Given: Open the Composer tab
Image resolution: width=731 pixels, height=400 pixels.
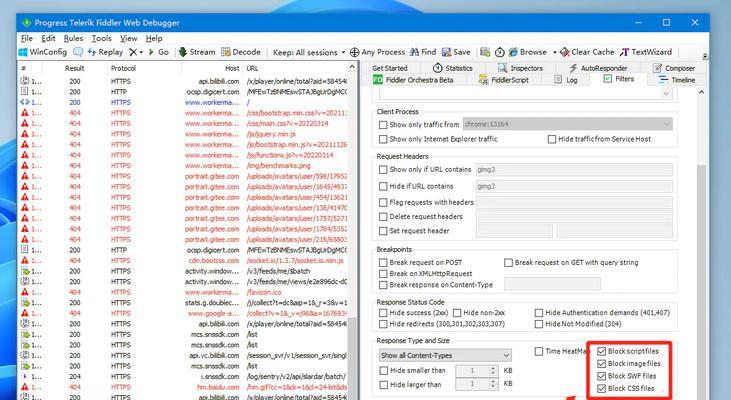Looking at the screenshot, I should click(674, 68).
